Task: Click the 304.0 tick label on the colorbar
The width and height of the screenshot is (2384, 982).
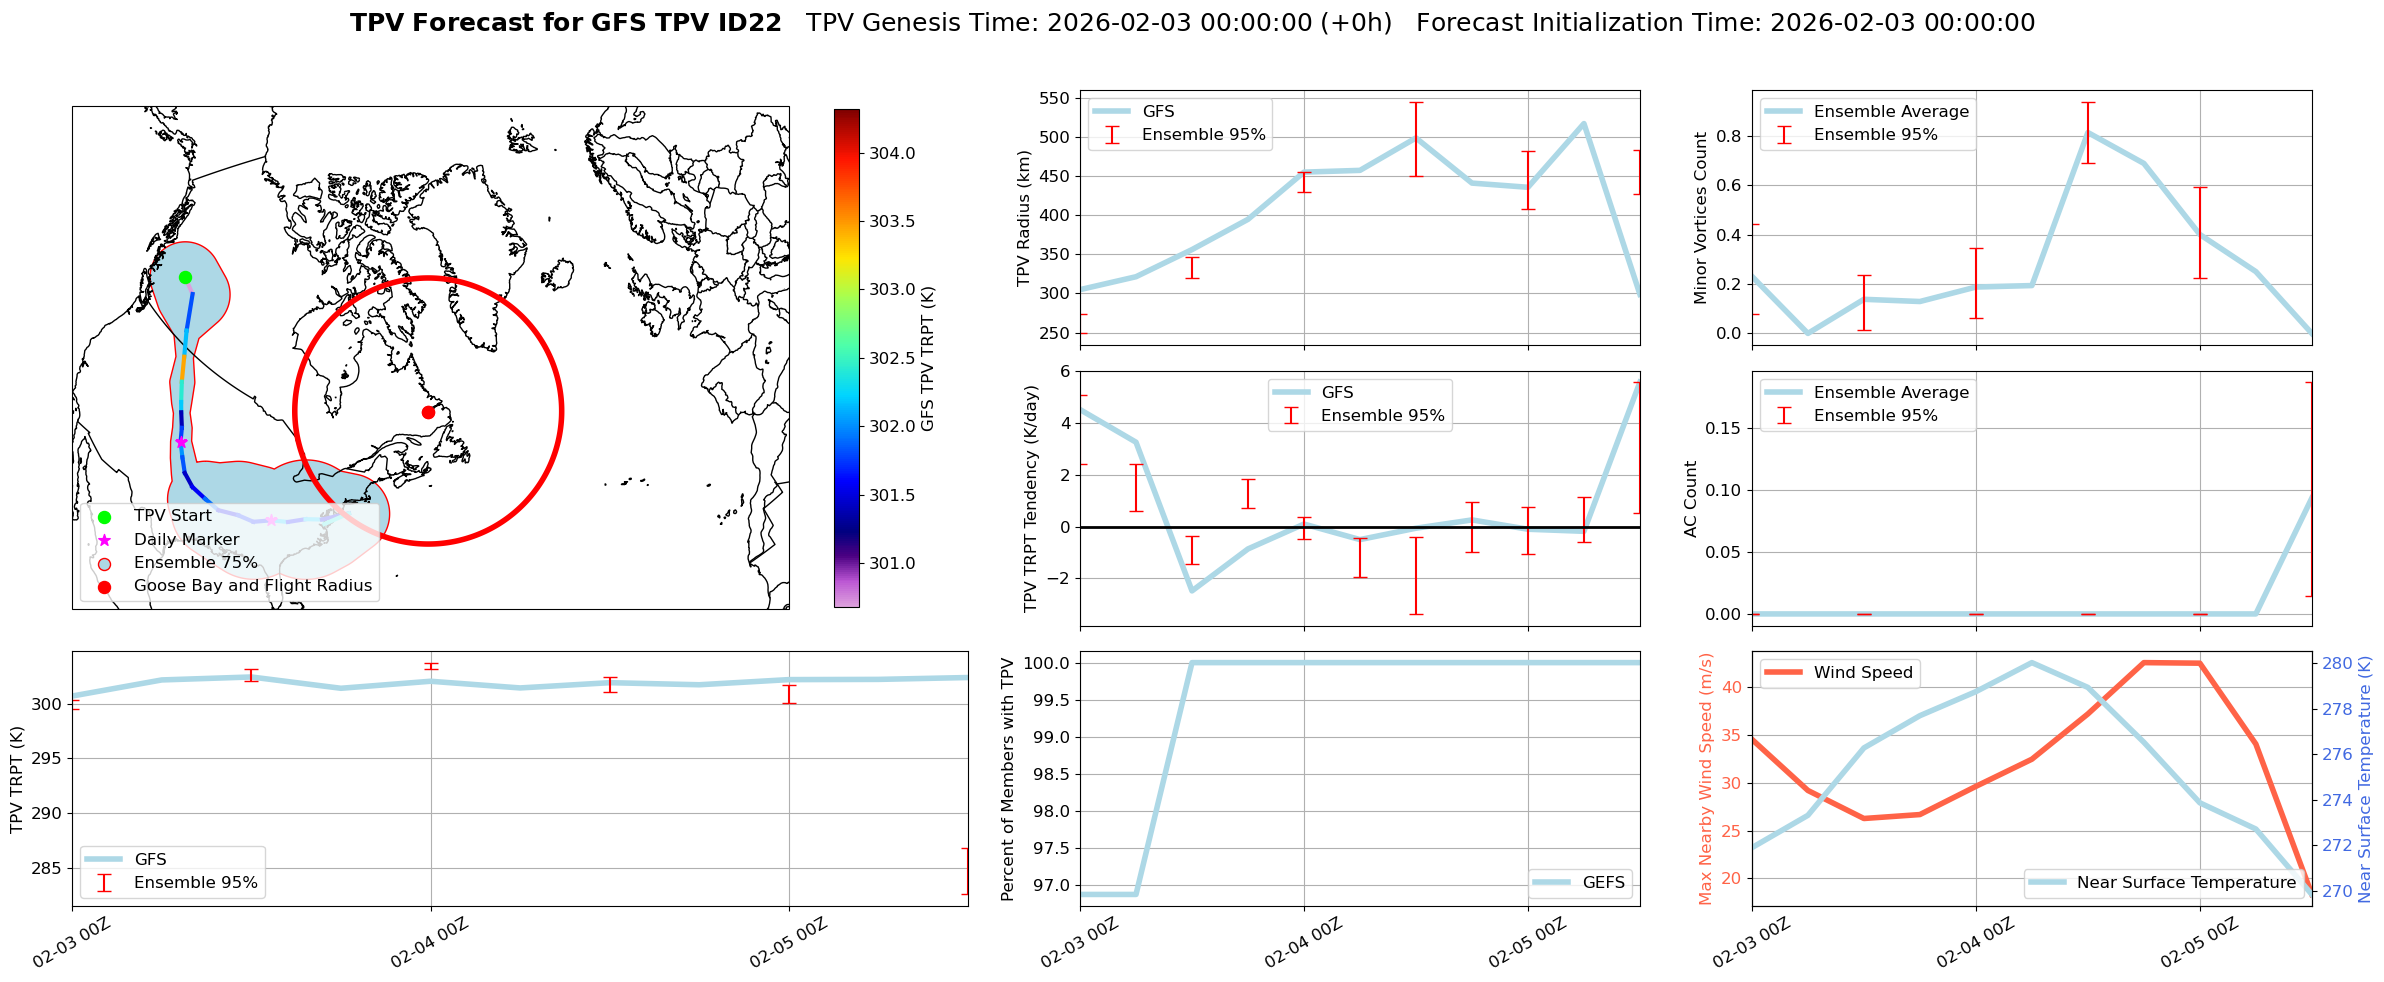Action: [891, 154]
